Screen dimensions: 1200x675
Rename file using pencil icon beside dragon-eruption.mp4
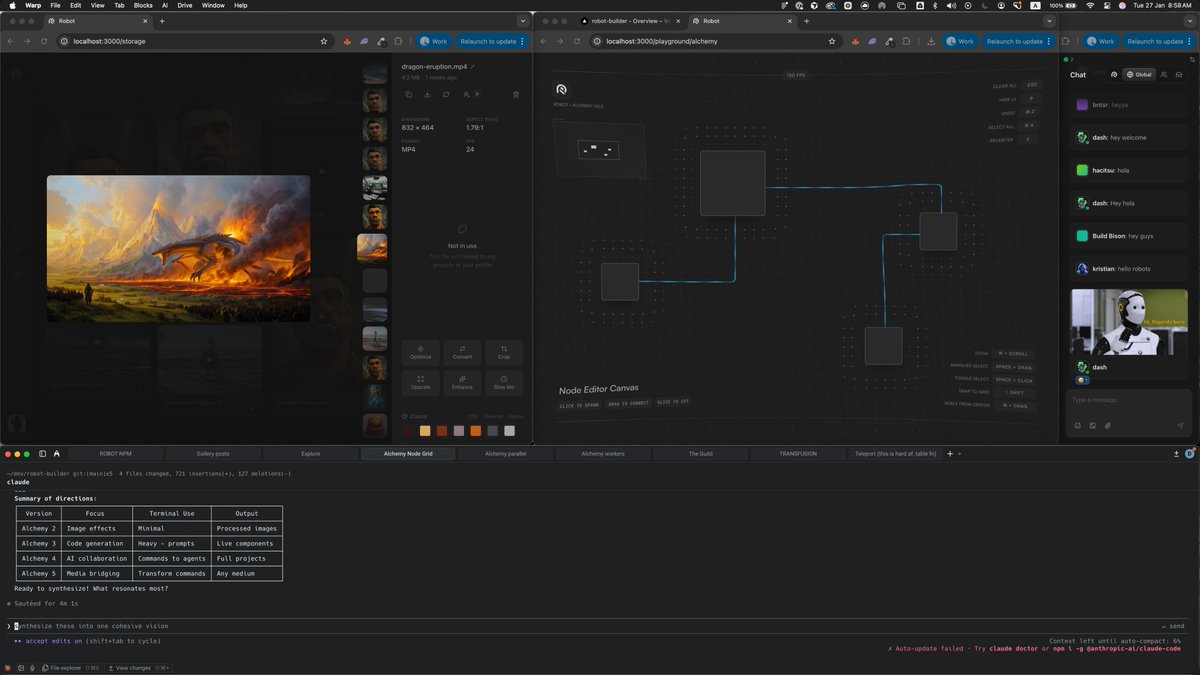tap(473, 66)
